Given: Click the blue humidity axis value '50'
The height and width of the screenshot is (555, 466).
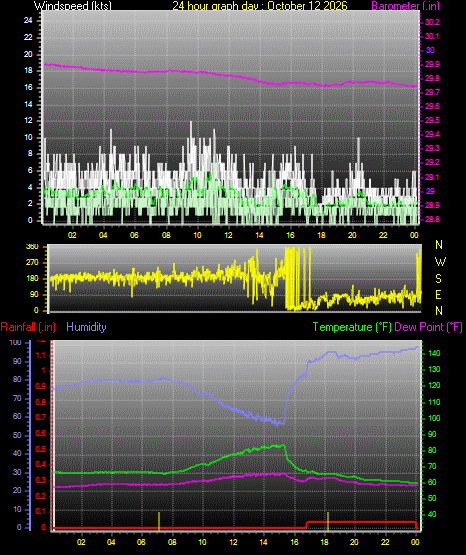Looking at the screenshot, I should tap(17, 435).
